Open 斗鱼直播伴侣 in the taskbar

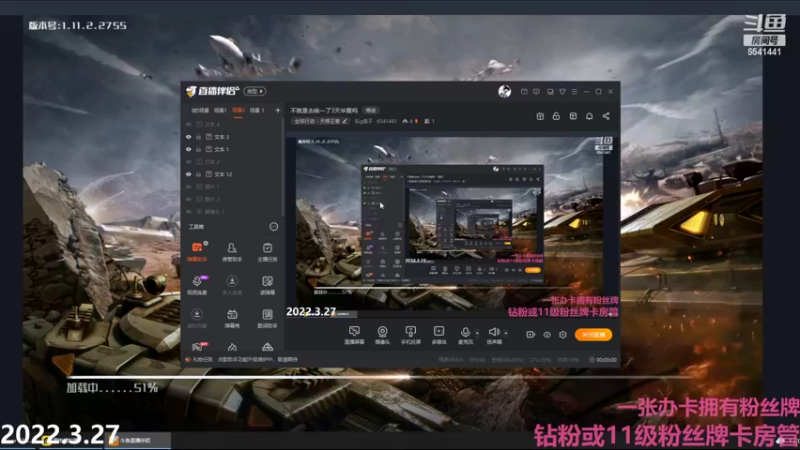point(137,441)
